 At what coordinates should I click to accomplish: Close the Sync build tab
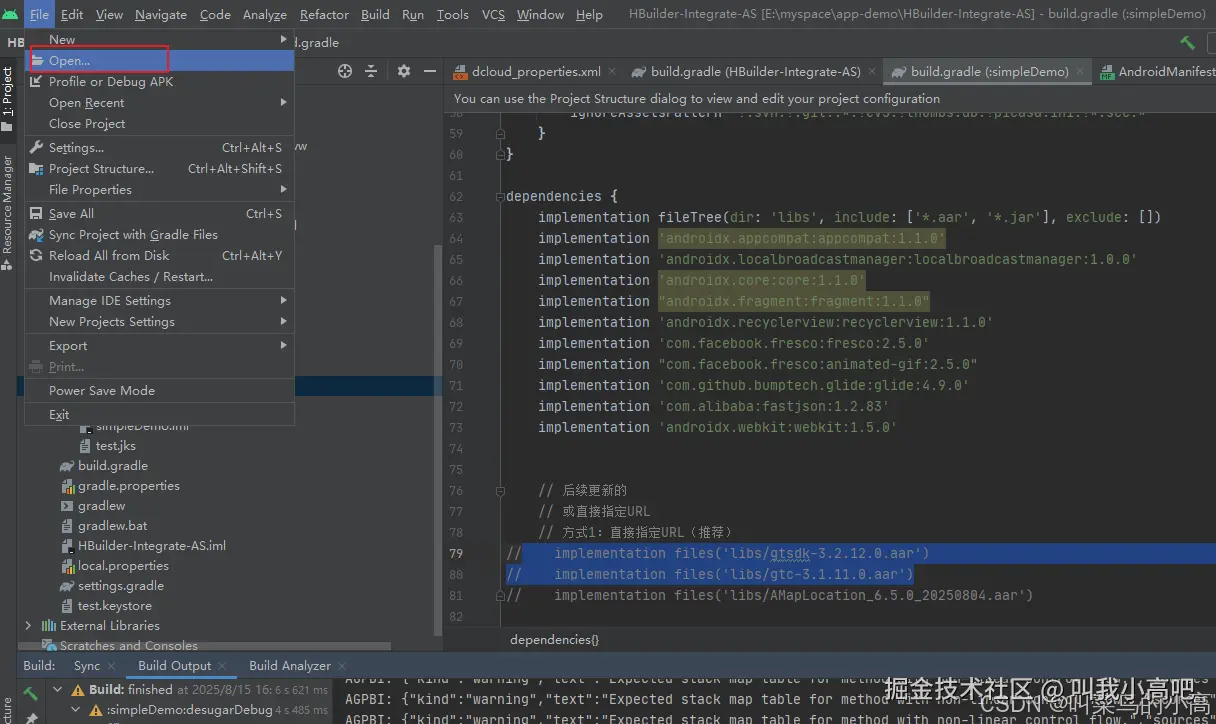coord(111,666)
